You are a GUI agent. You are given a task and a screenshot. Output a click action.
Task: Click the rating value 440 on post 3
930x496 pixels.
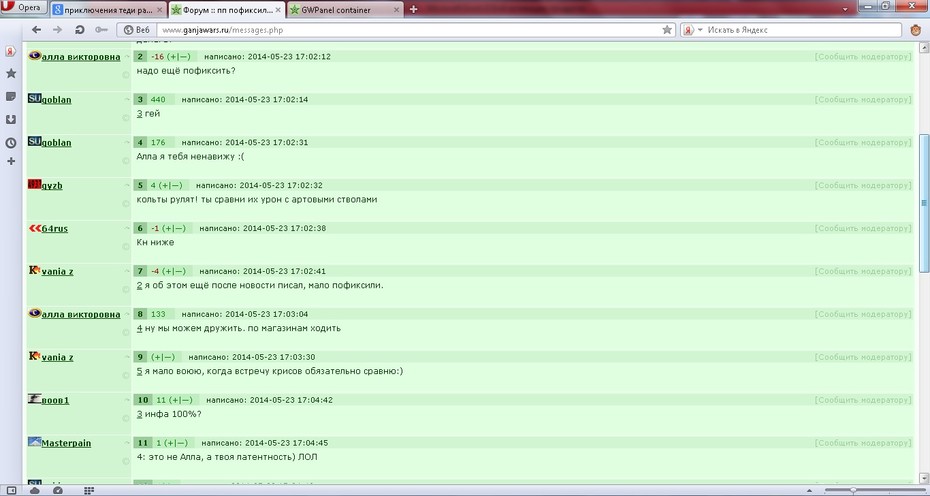point(158,100)
